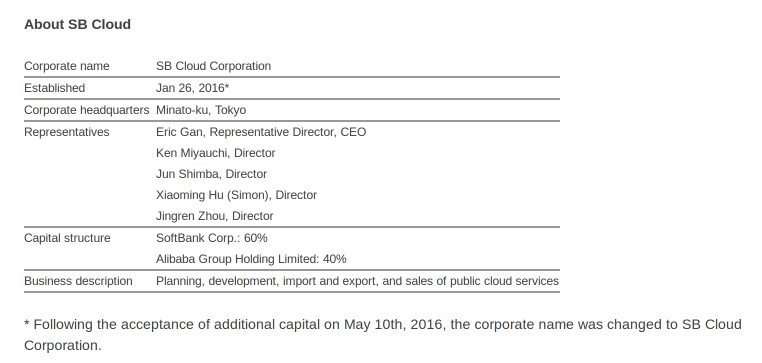Click the Capital structure label
Image resolution: width=762 pixels, height=363 pixels.
click(x=67, y=238)
